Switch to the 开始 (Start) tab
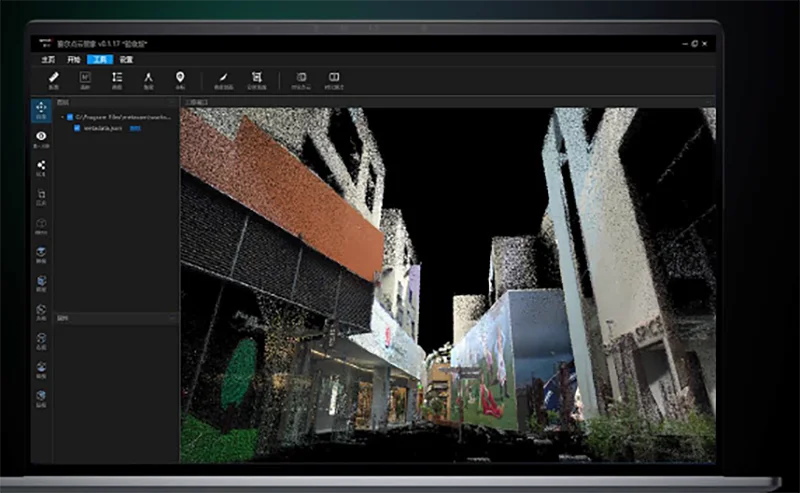 tap(73, 59)
